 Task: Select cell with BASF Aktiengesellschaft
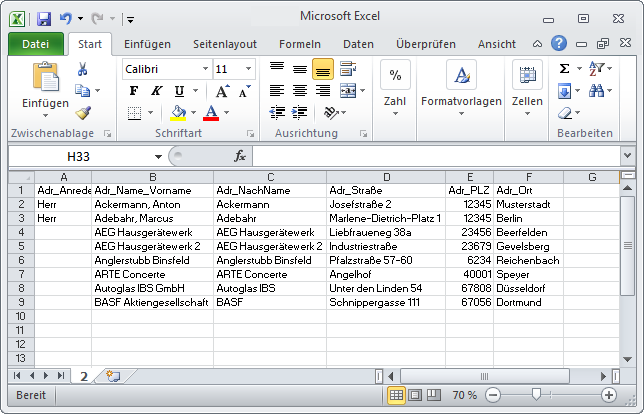tap(152, 302)
